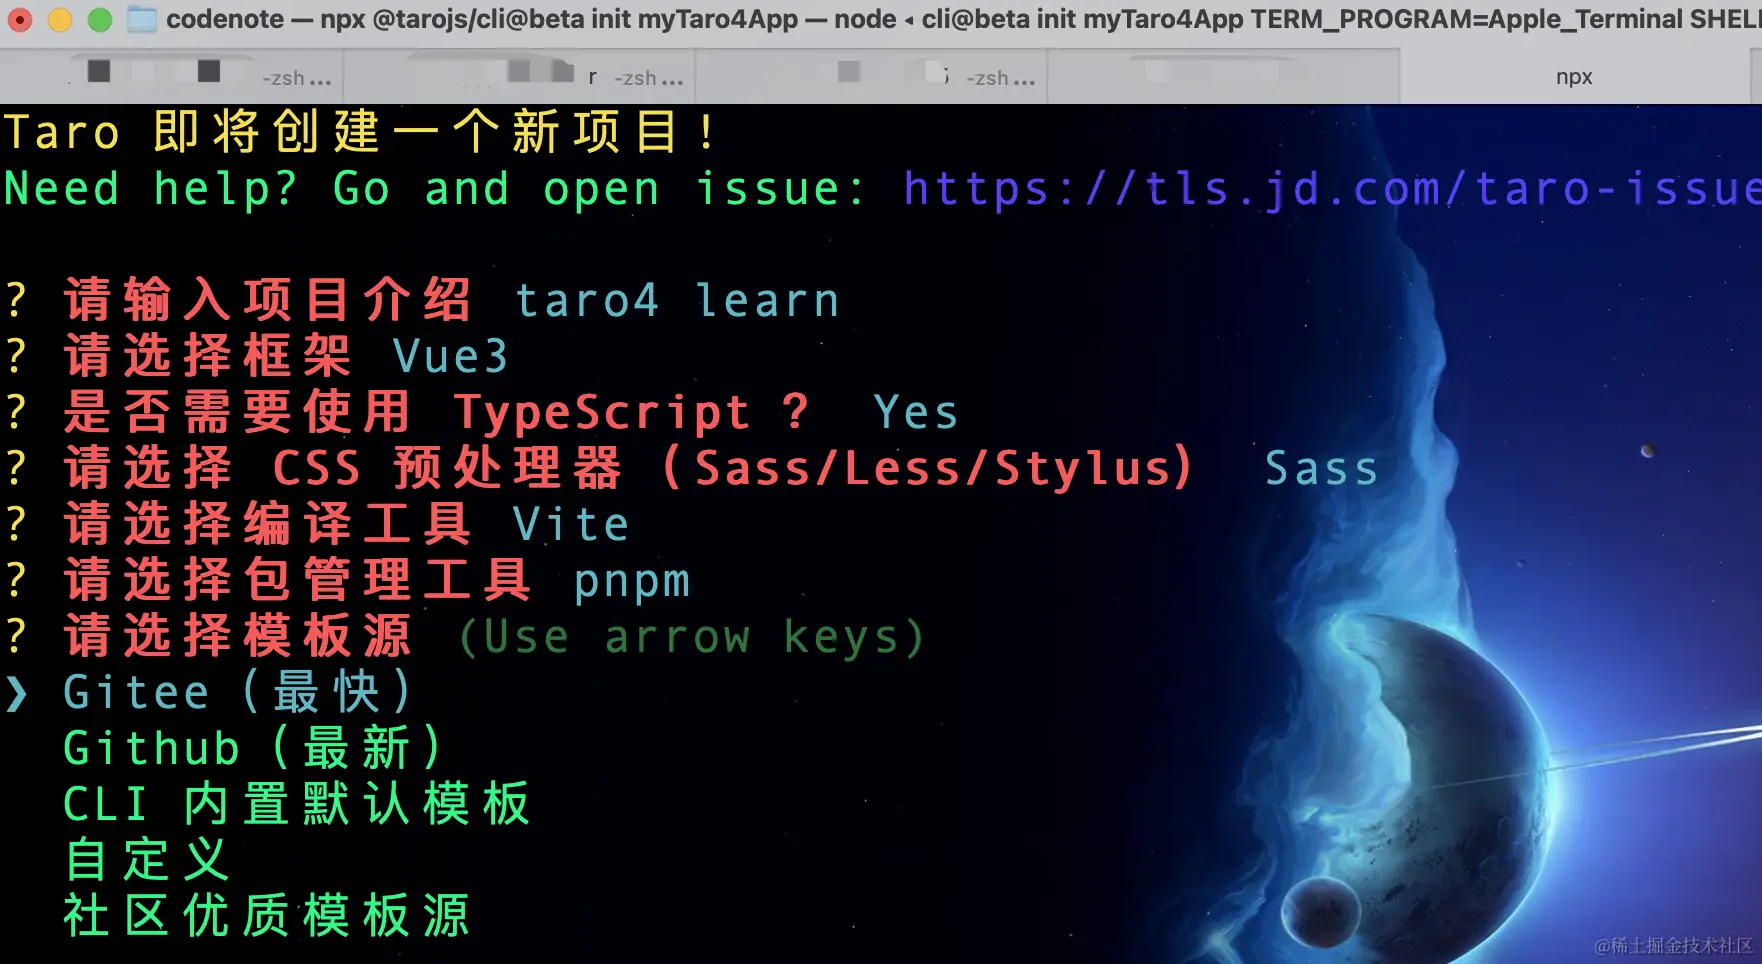This screenshot has width=1762, height=964.
Task: Choose the 社区优质模板源 option
Action: click(266, 916)
